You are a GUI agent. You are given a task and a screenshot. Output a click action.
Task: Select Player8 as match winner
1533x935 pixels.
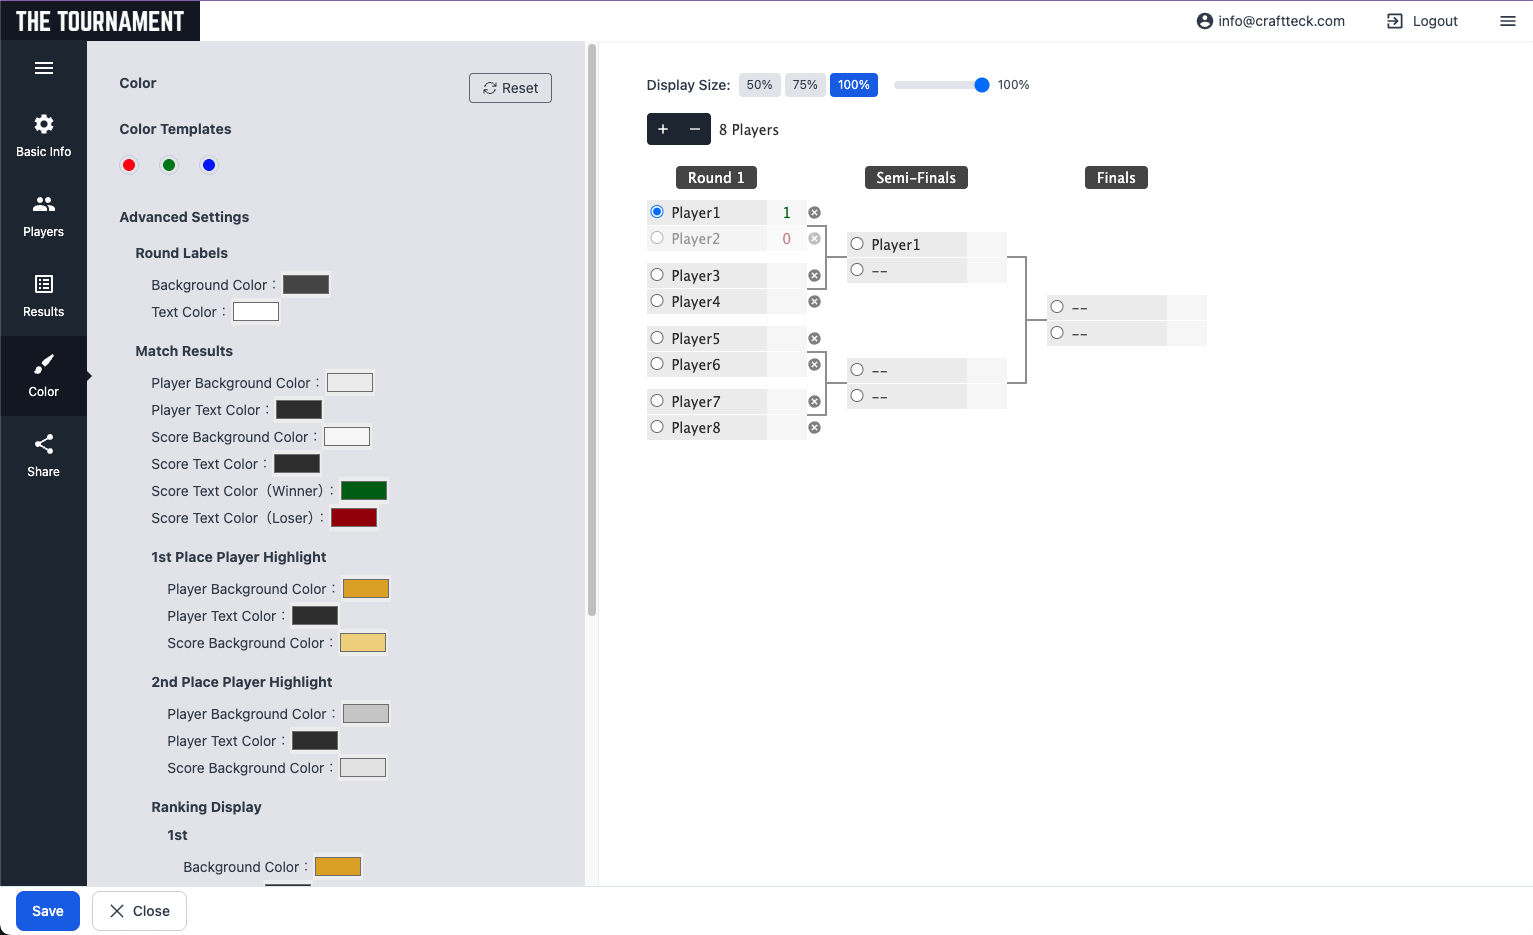point(657,427)
